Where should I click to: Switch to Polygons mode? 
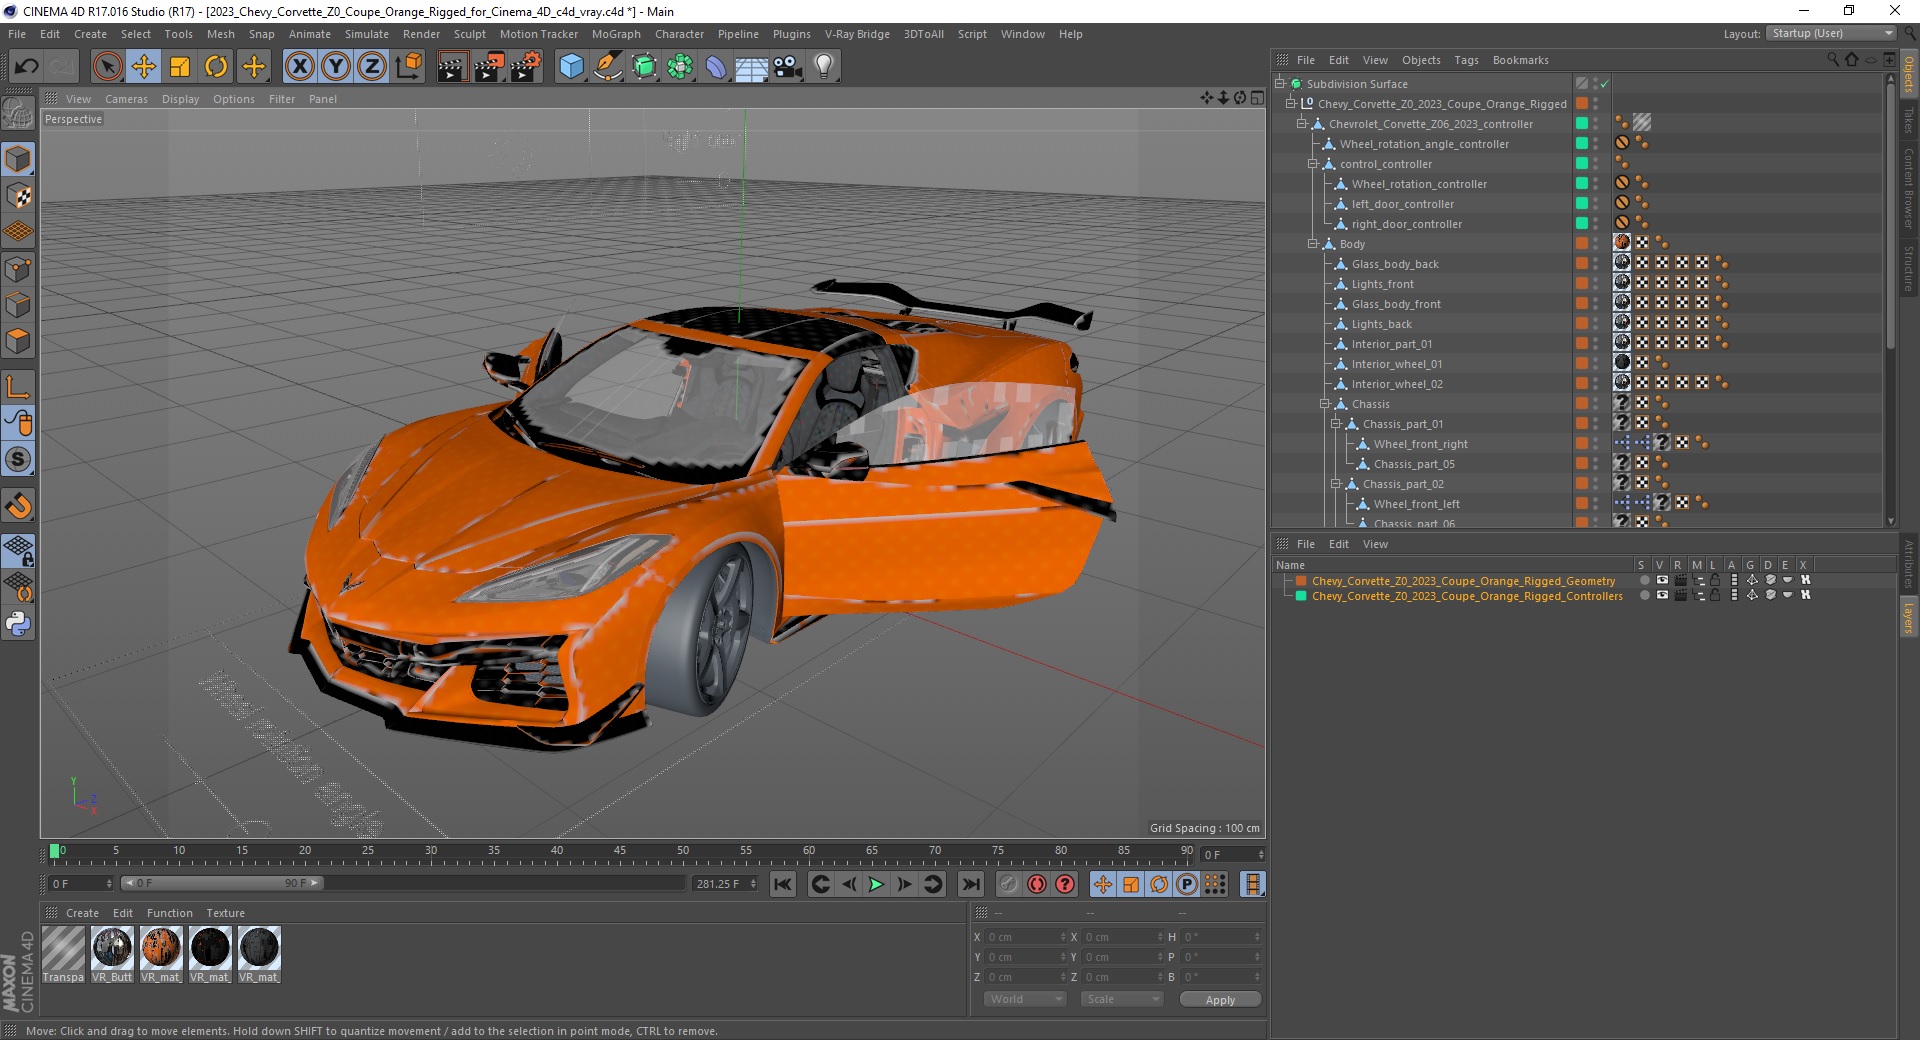tap(18, 341)
